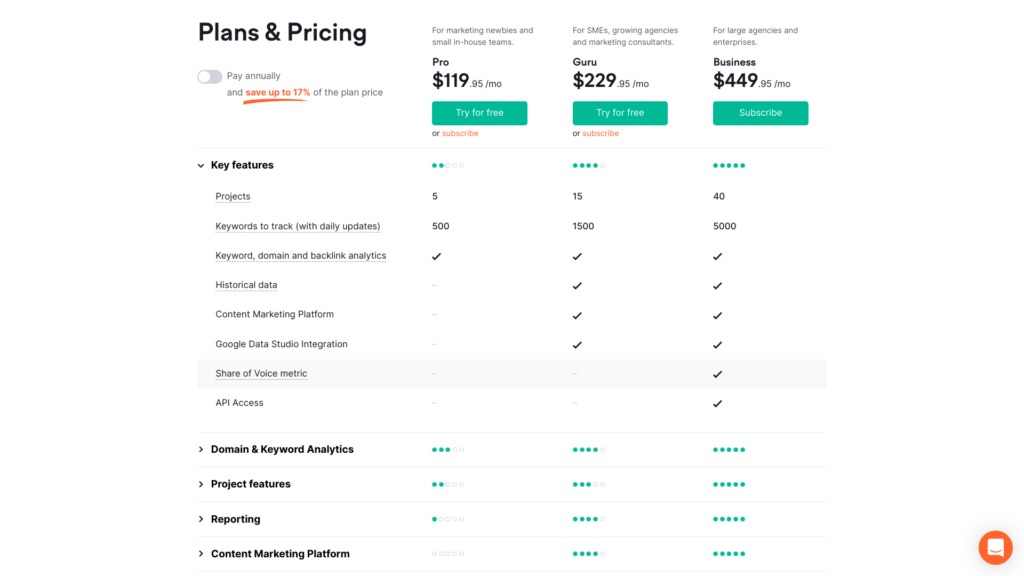This screenshot has height=576, width=1024.
Task: Click the Business plan Subscribe button
Action: pos(760,113)
